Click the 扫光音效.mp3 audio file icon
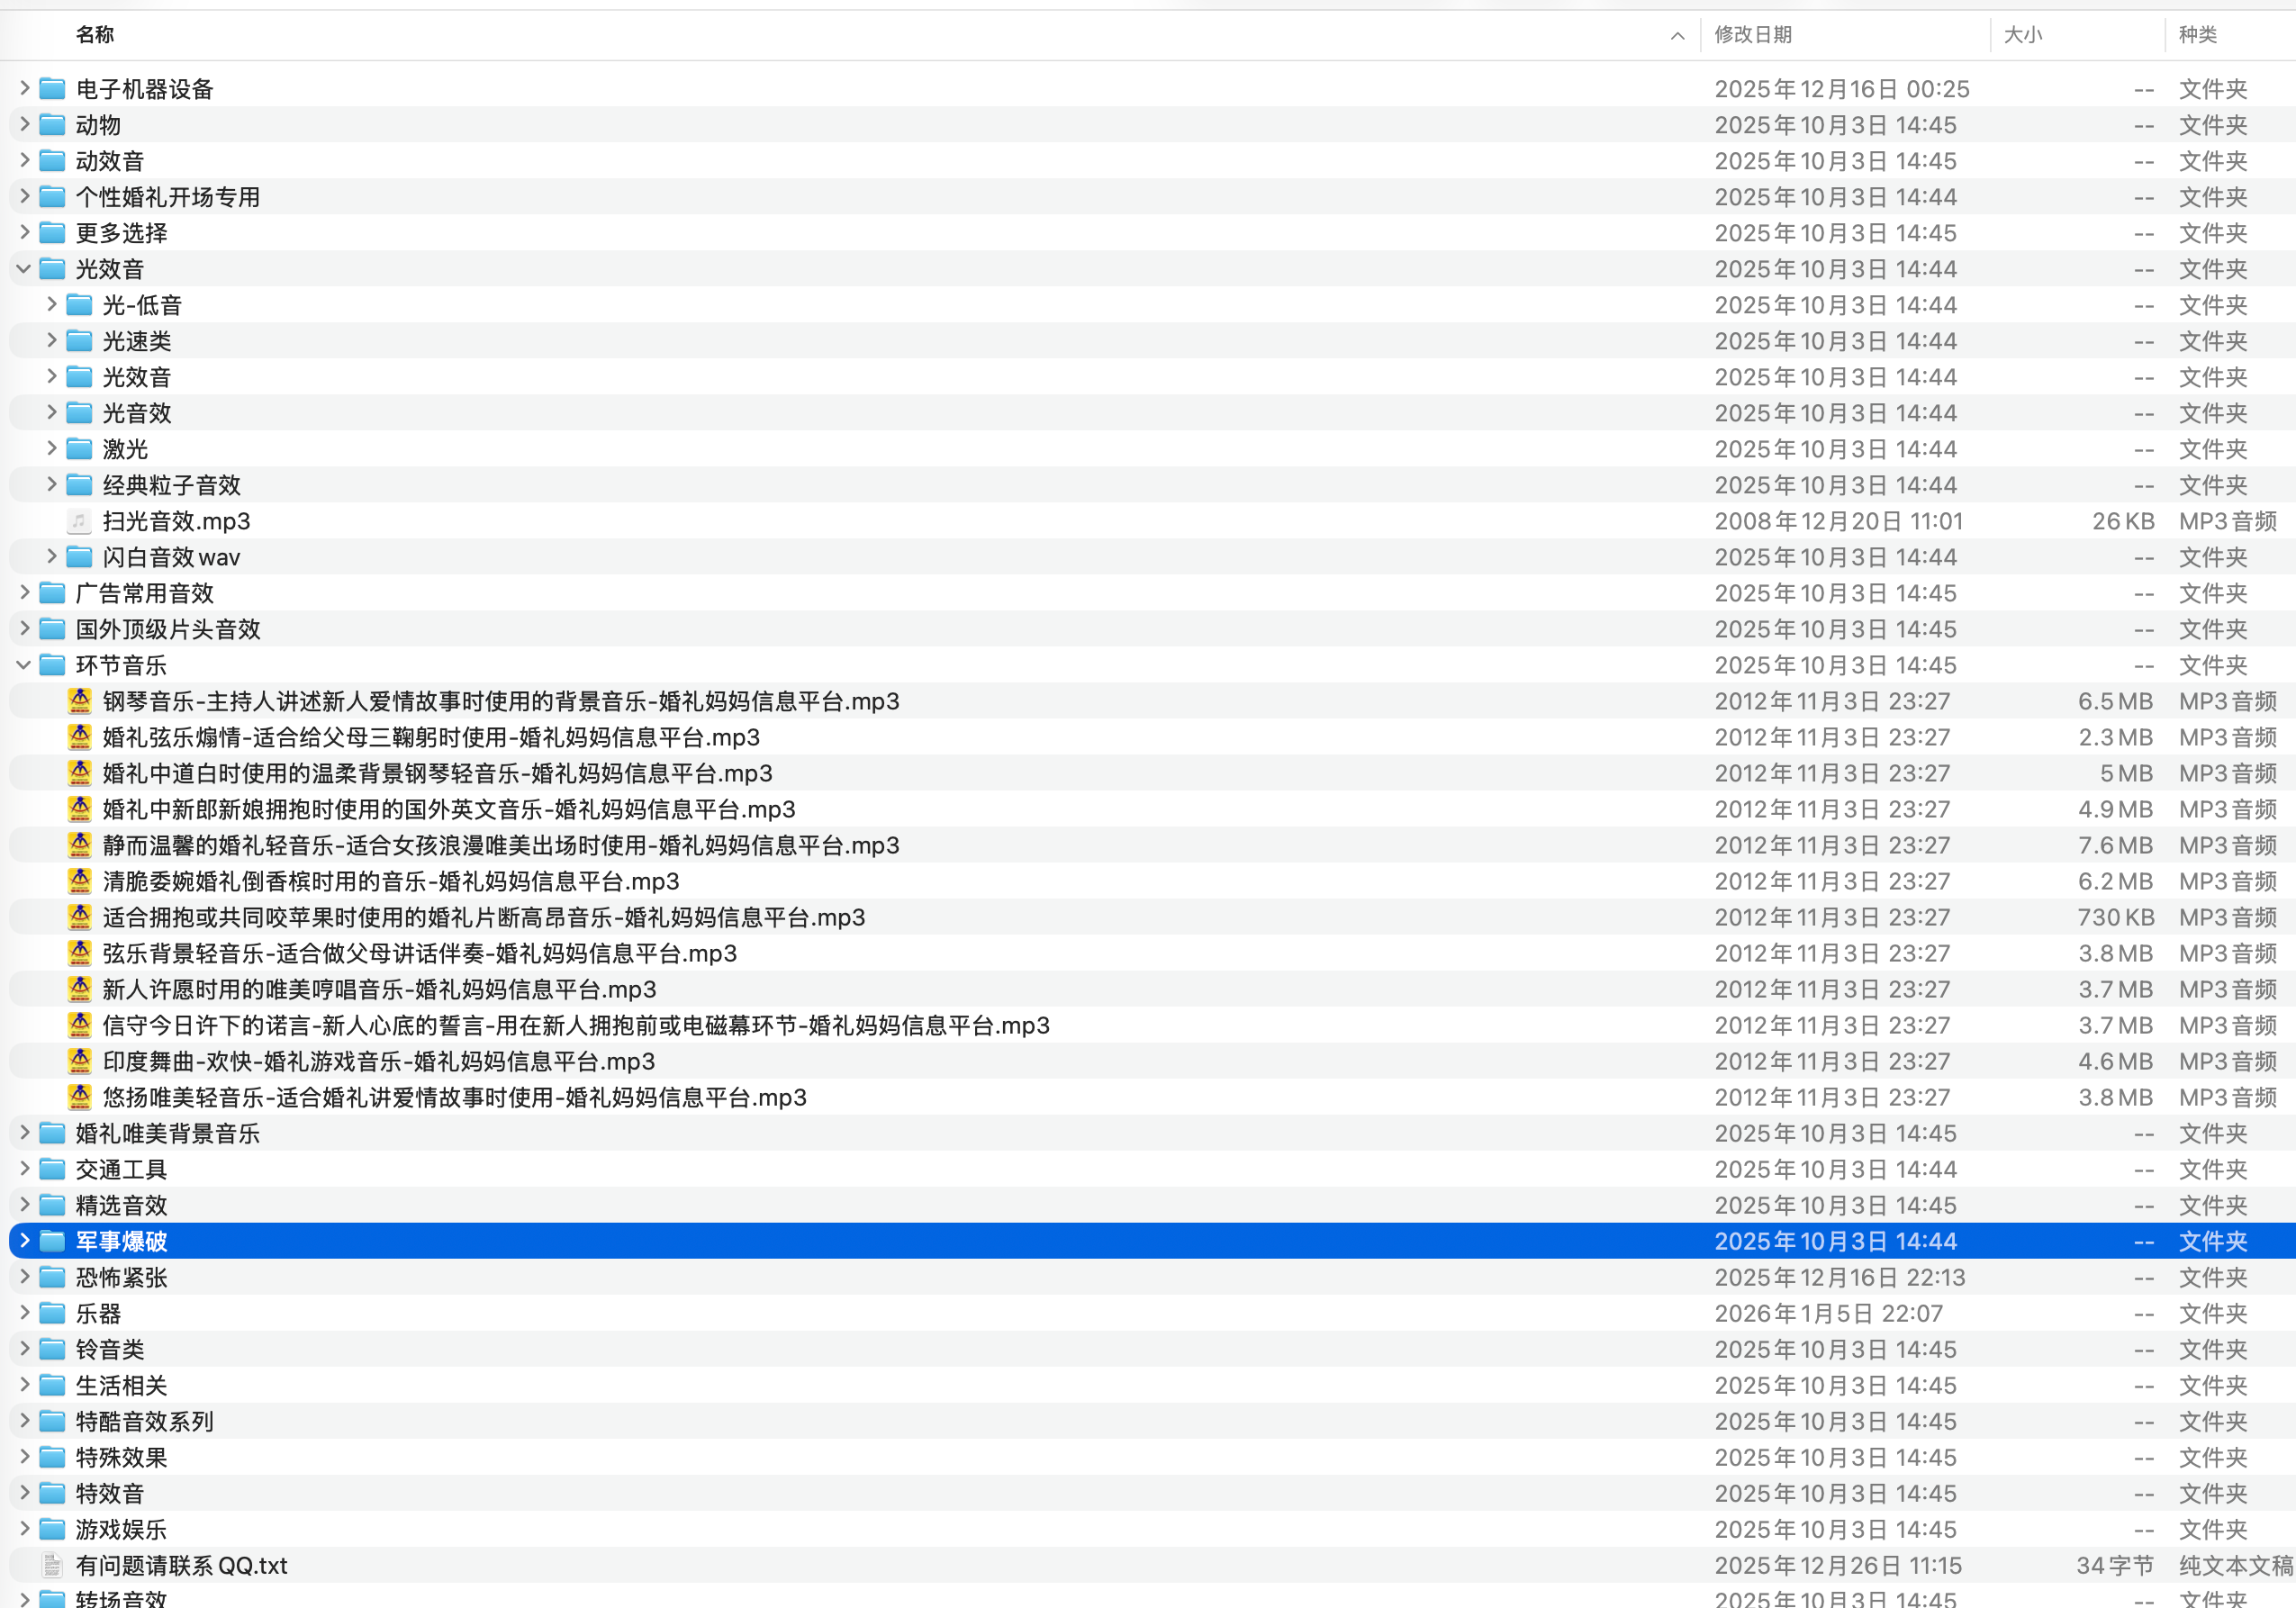 point(79,521)
